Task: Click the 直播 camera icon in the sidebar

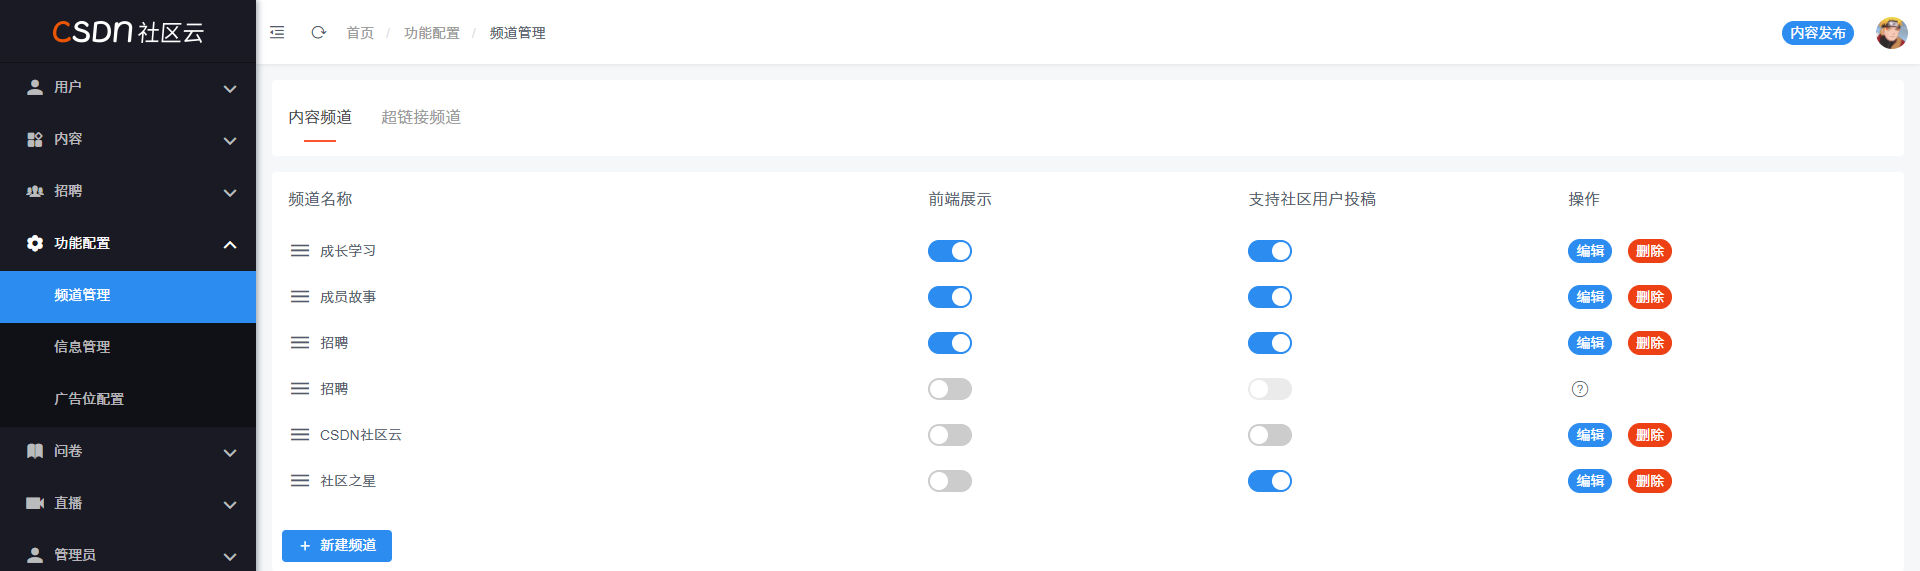Action: pos(35,503)
